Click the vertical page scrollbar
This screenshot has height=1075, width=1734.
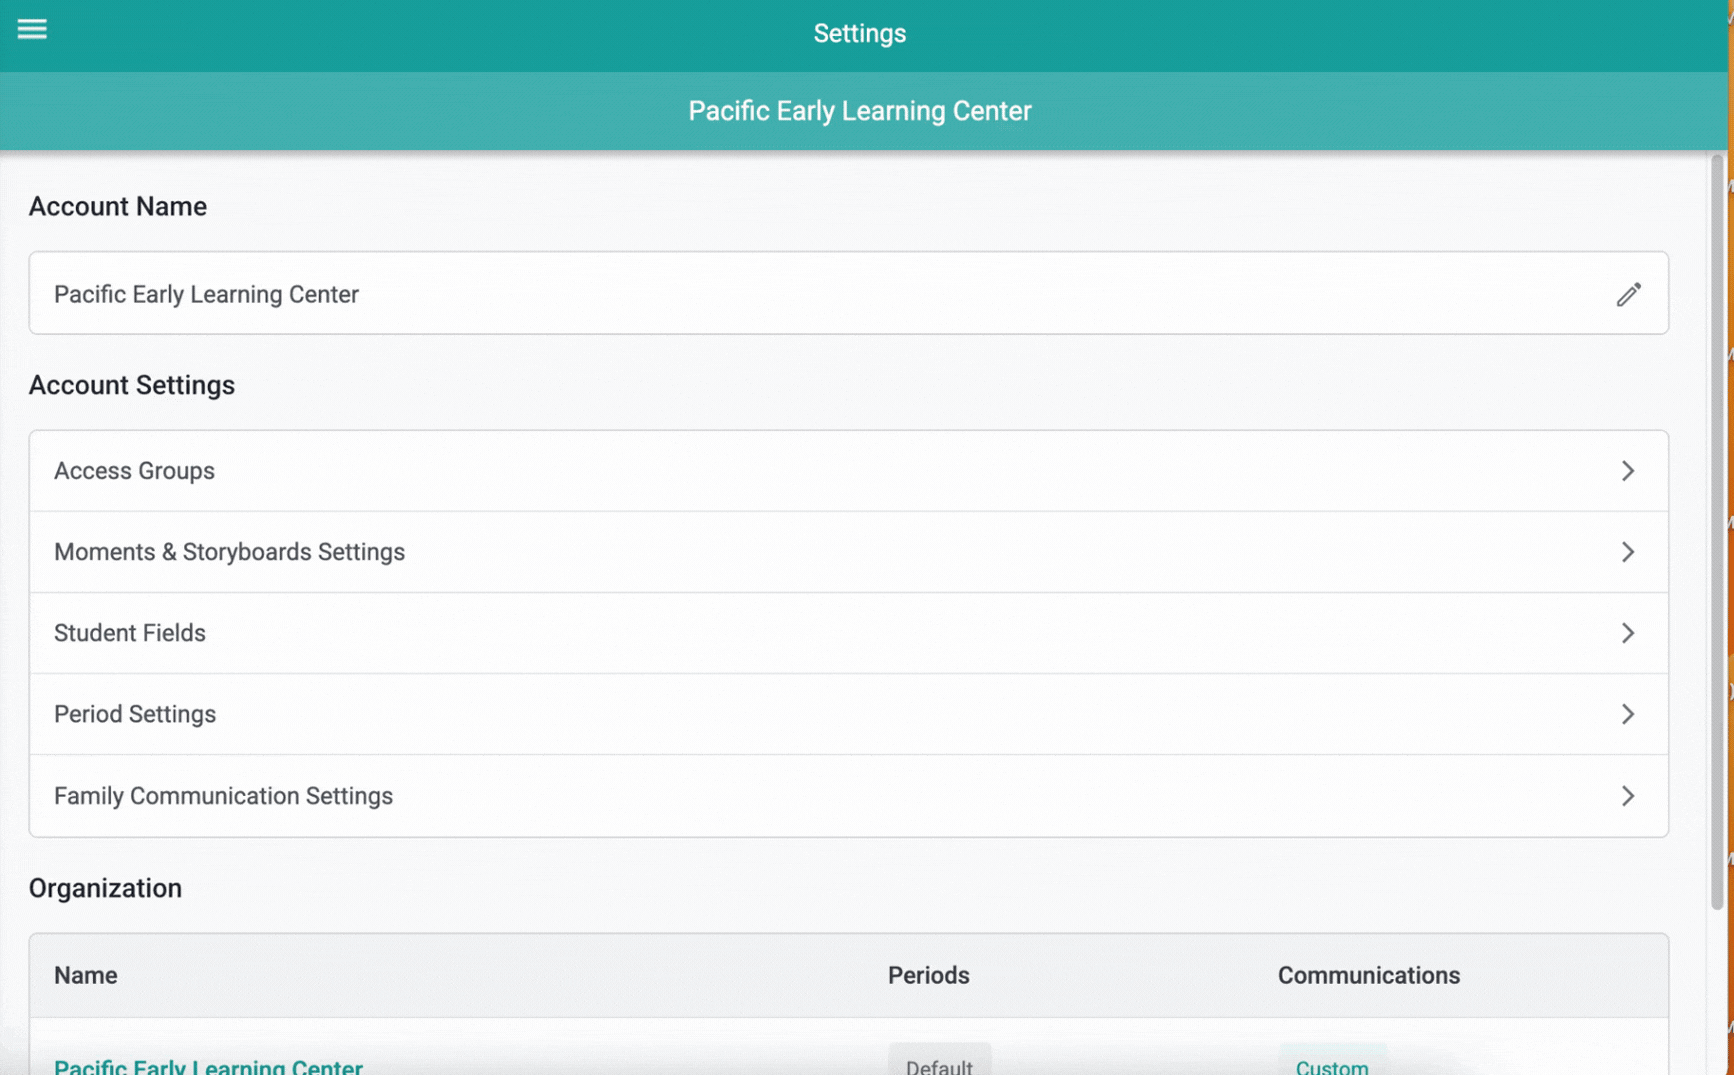coord(1717,530)
